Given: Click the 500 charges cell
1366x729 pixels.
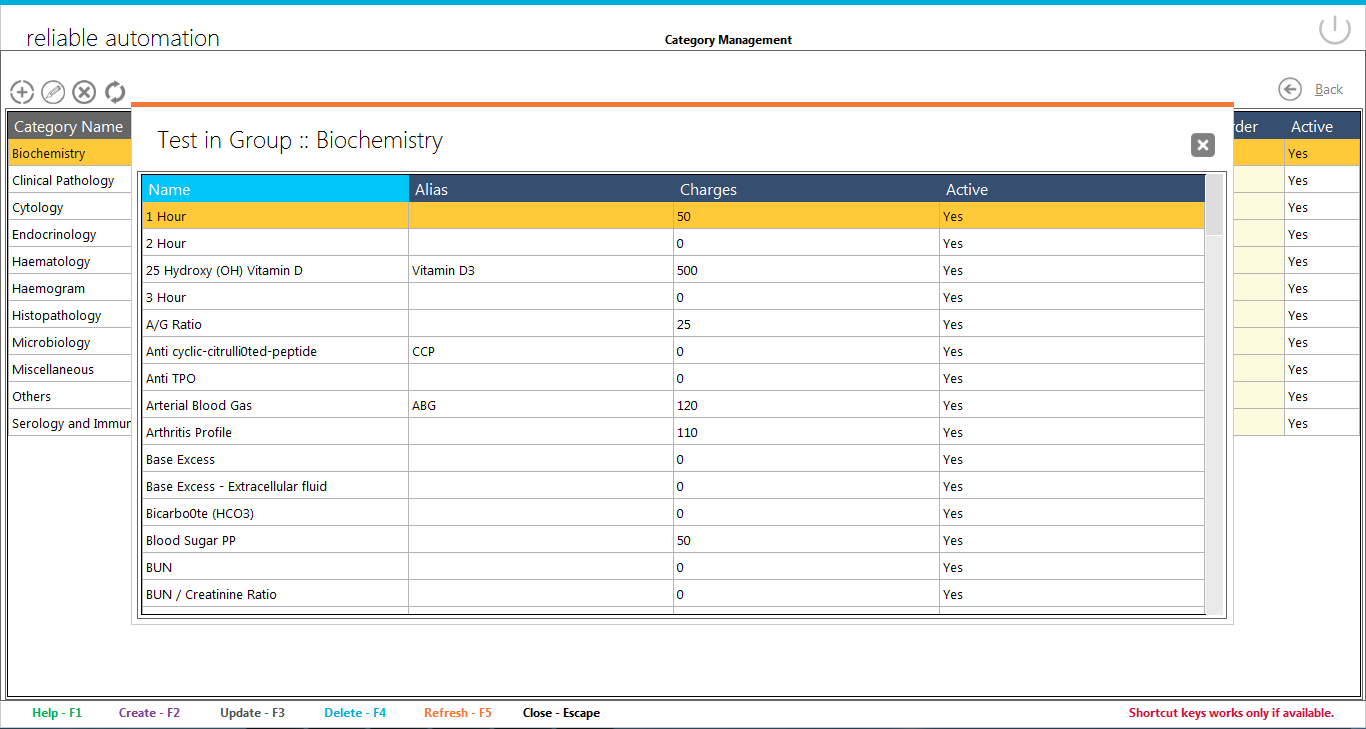Looking at the screenshot, I should click(x=806, y=270).
